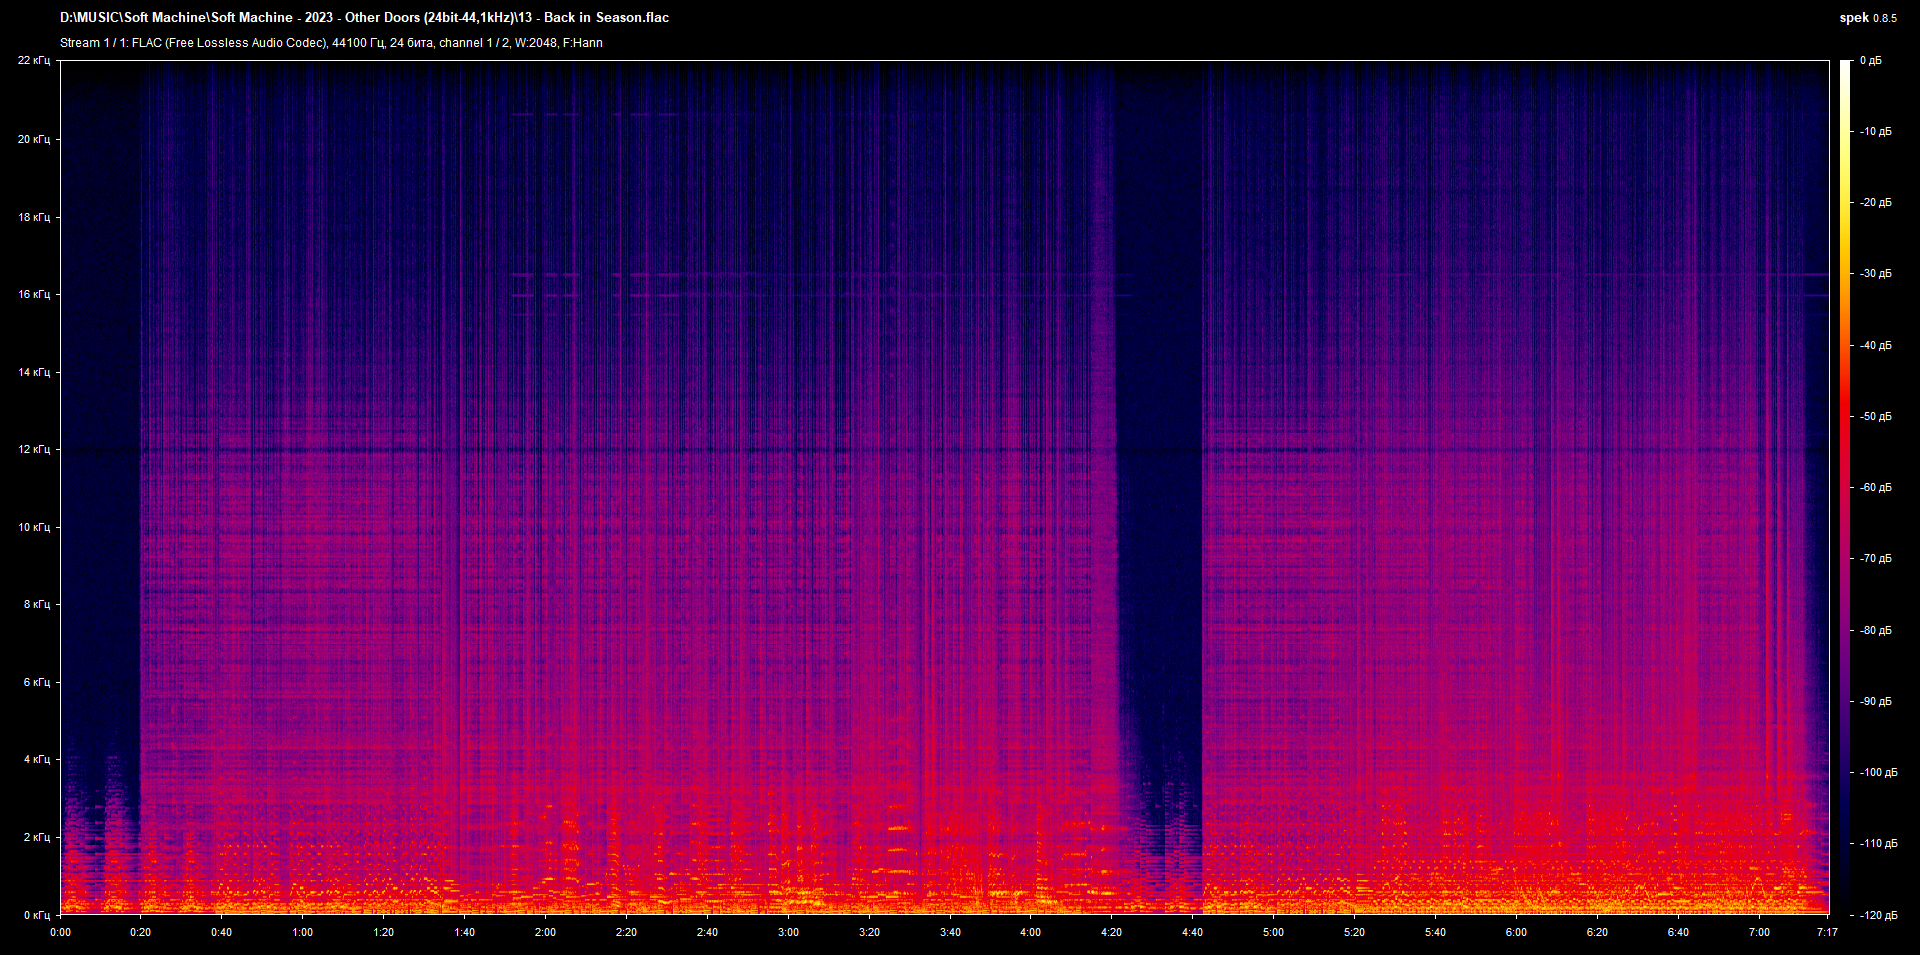Click the 0 дБ label on the scale

point(1872,60)
